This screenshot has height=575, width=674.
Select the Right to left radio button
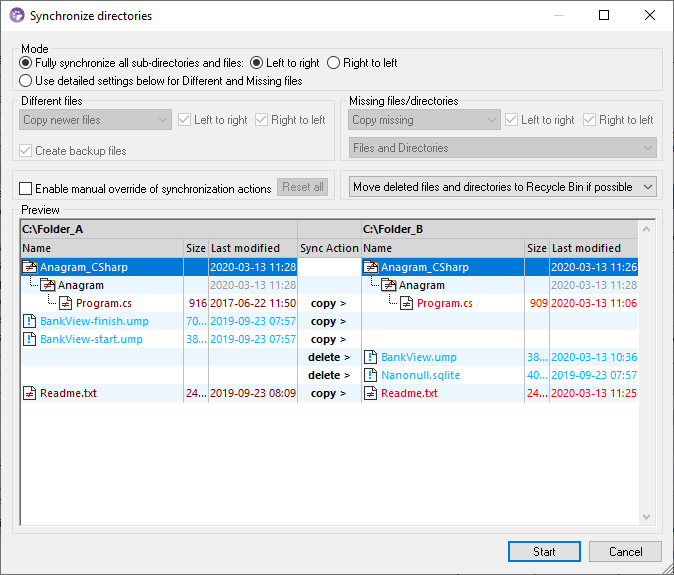click(334, 63)
